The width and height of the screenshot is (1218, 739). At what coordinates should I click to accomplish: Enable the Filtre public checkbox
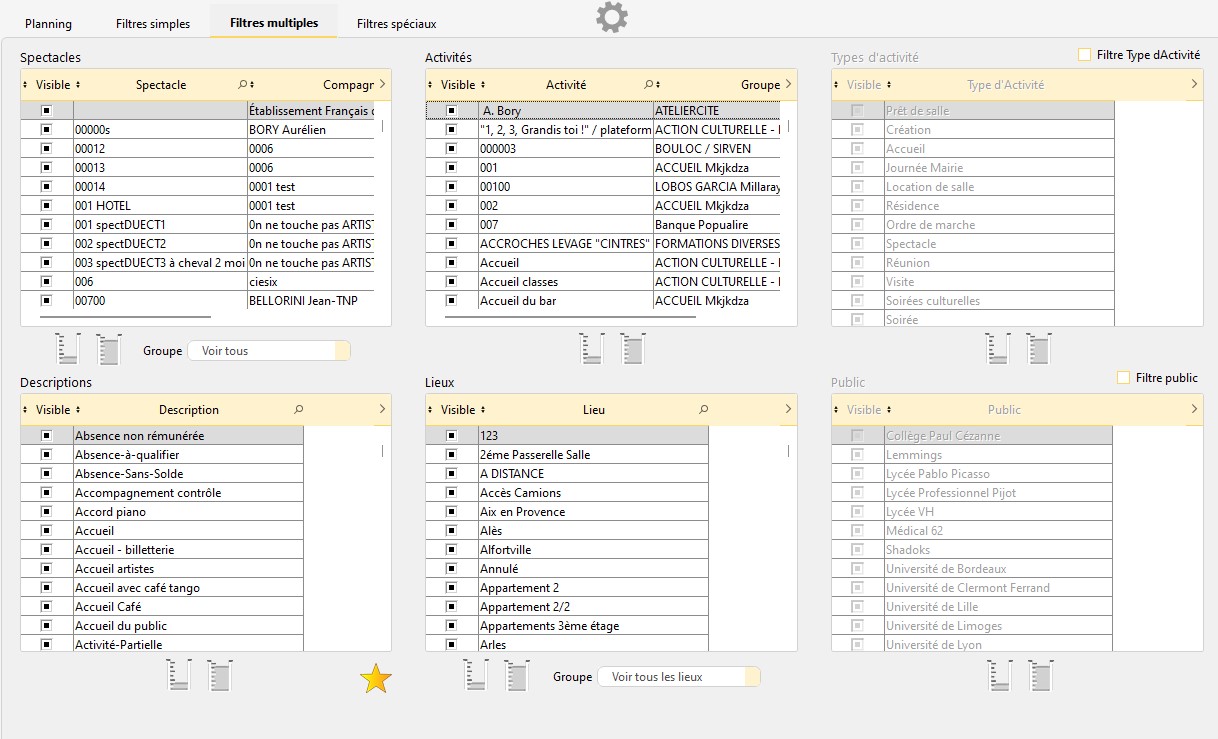[x=1123, y=378]
